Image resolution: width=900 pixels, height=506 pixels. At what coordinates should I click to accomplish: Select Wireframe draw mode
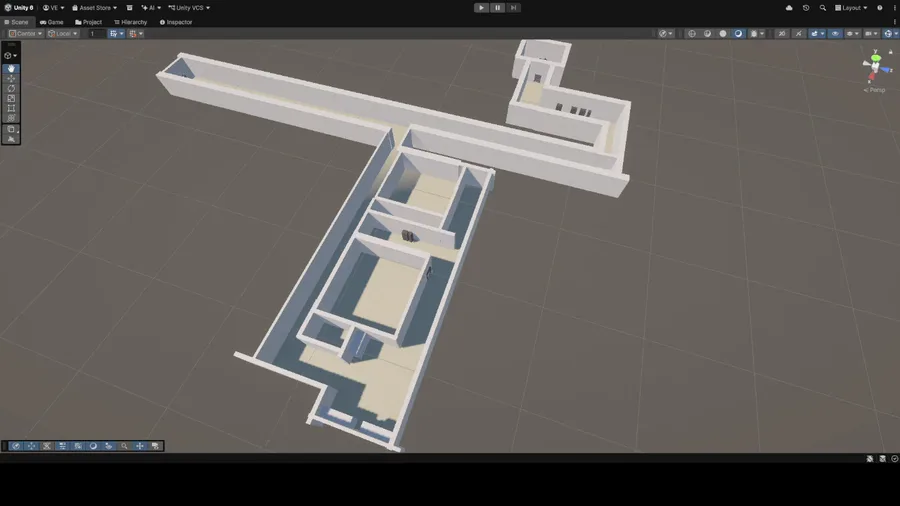point(692,33)
